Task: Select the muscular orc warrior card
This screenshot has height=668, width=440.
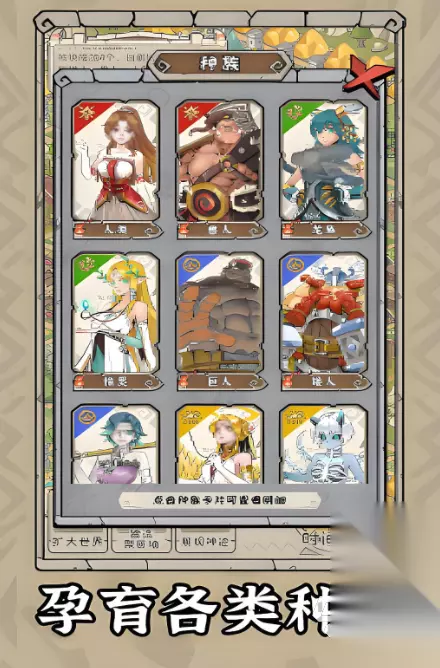Action: click(220, 161)
